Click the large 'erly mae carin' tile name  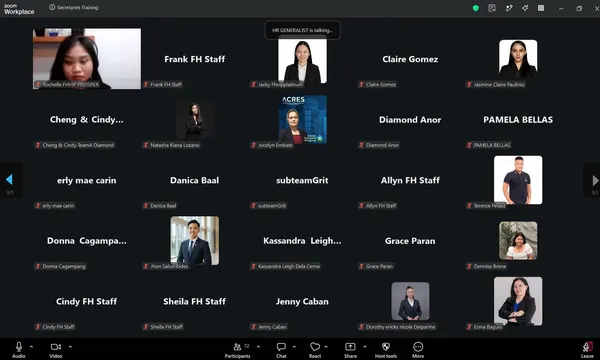pos(86,180)
